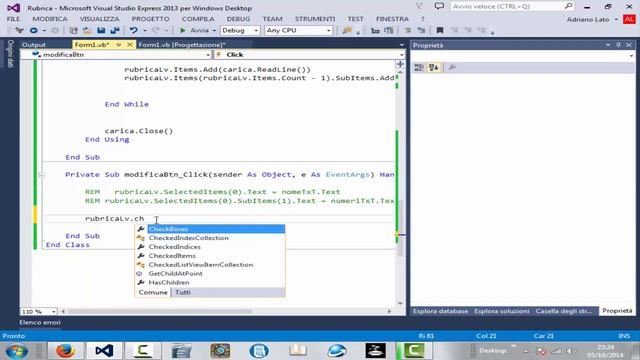Click the Save (floppy disk) toolbar icon
This screenshot has height=360, width=640.
point(101,30)
